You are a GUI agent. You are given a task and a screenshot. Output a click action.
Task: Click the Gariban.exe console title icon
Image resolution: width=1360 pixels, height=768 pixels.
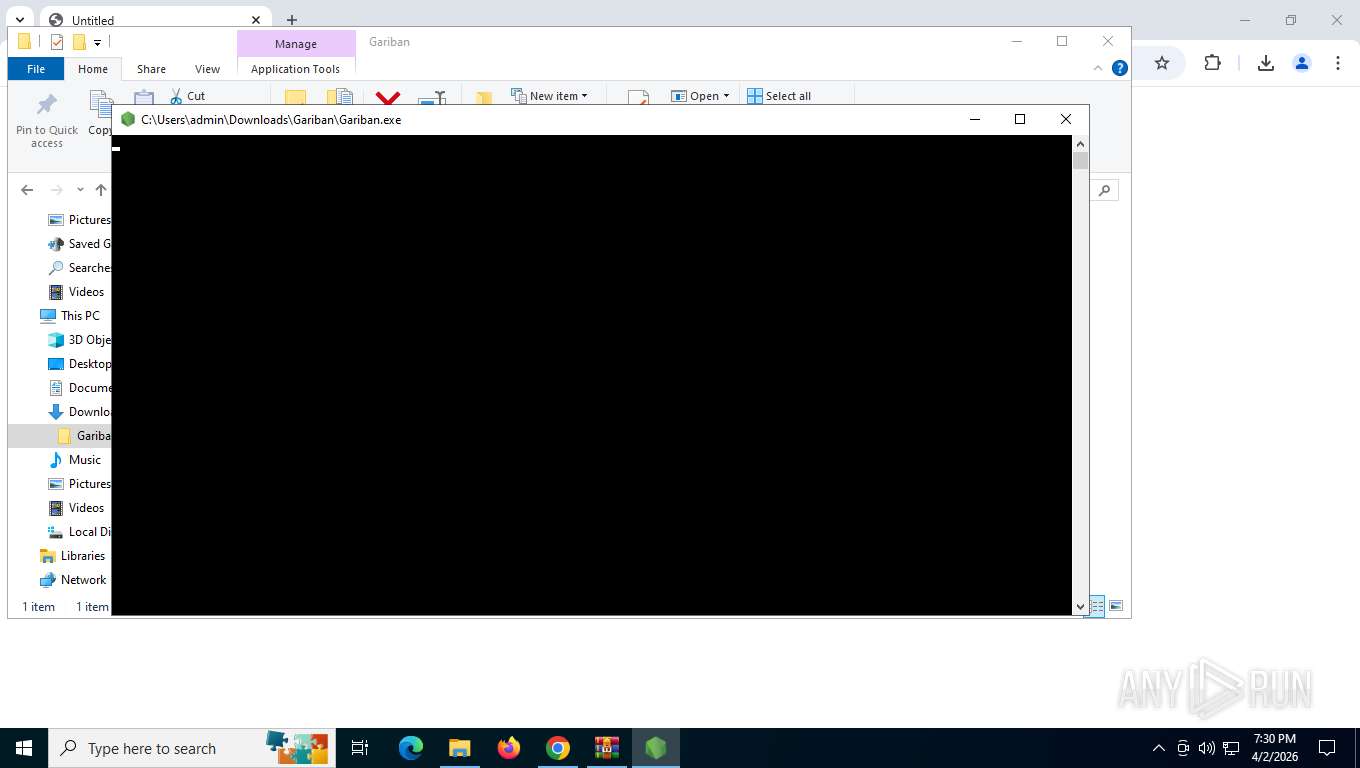click(x=128, y=119)
